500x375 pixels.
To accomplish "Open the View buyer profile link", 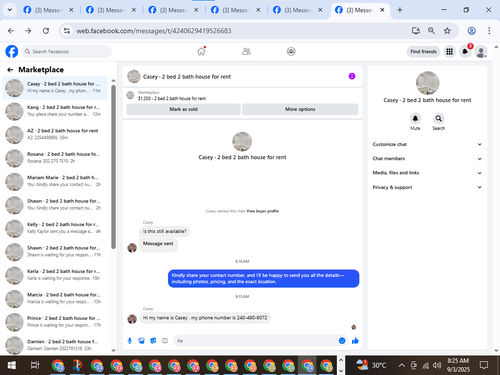I will [x=263, y=211].
